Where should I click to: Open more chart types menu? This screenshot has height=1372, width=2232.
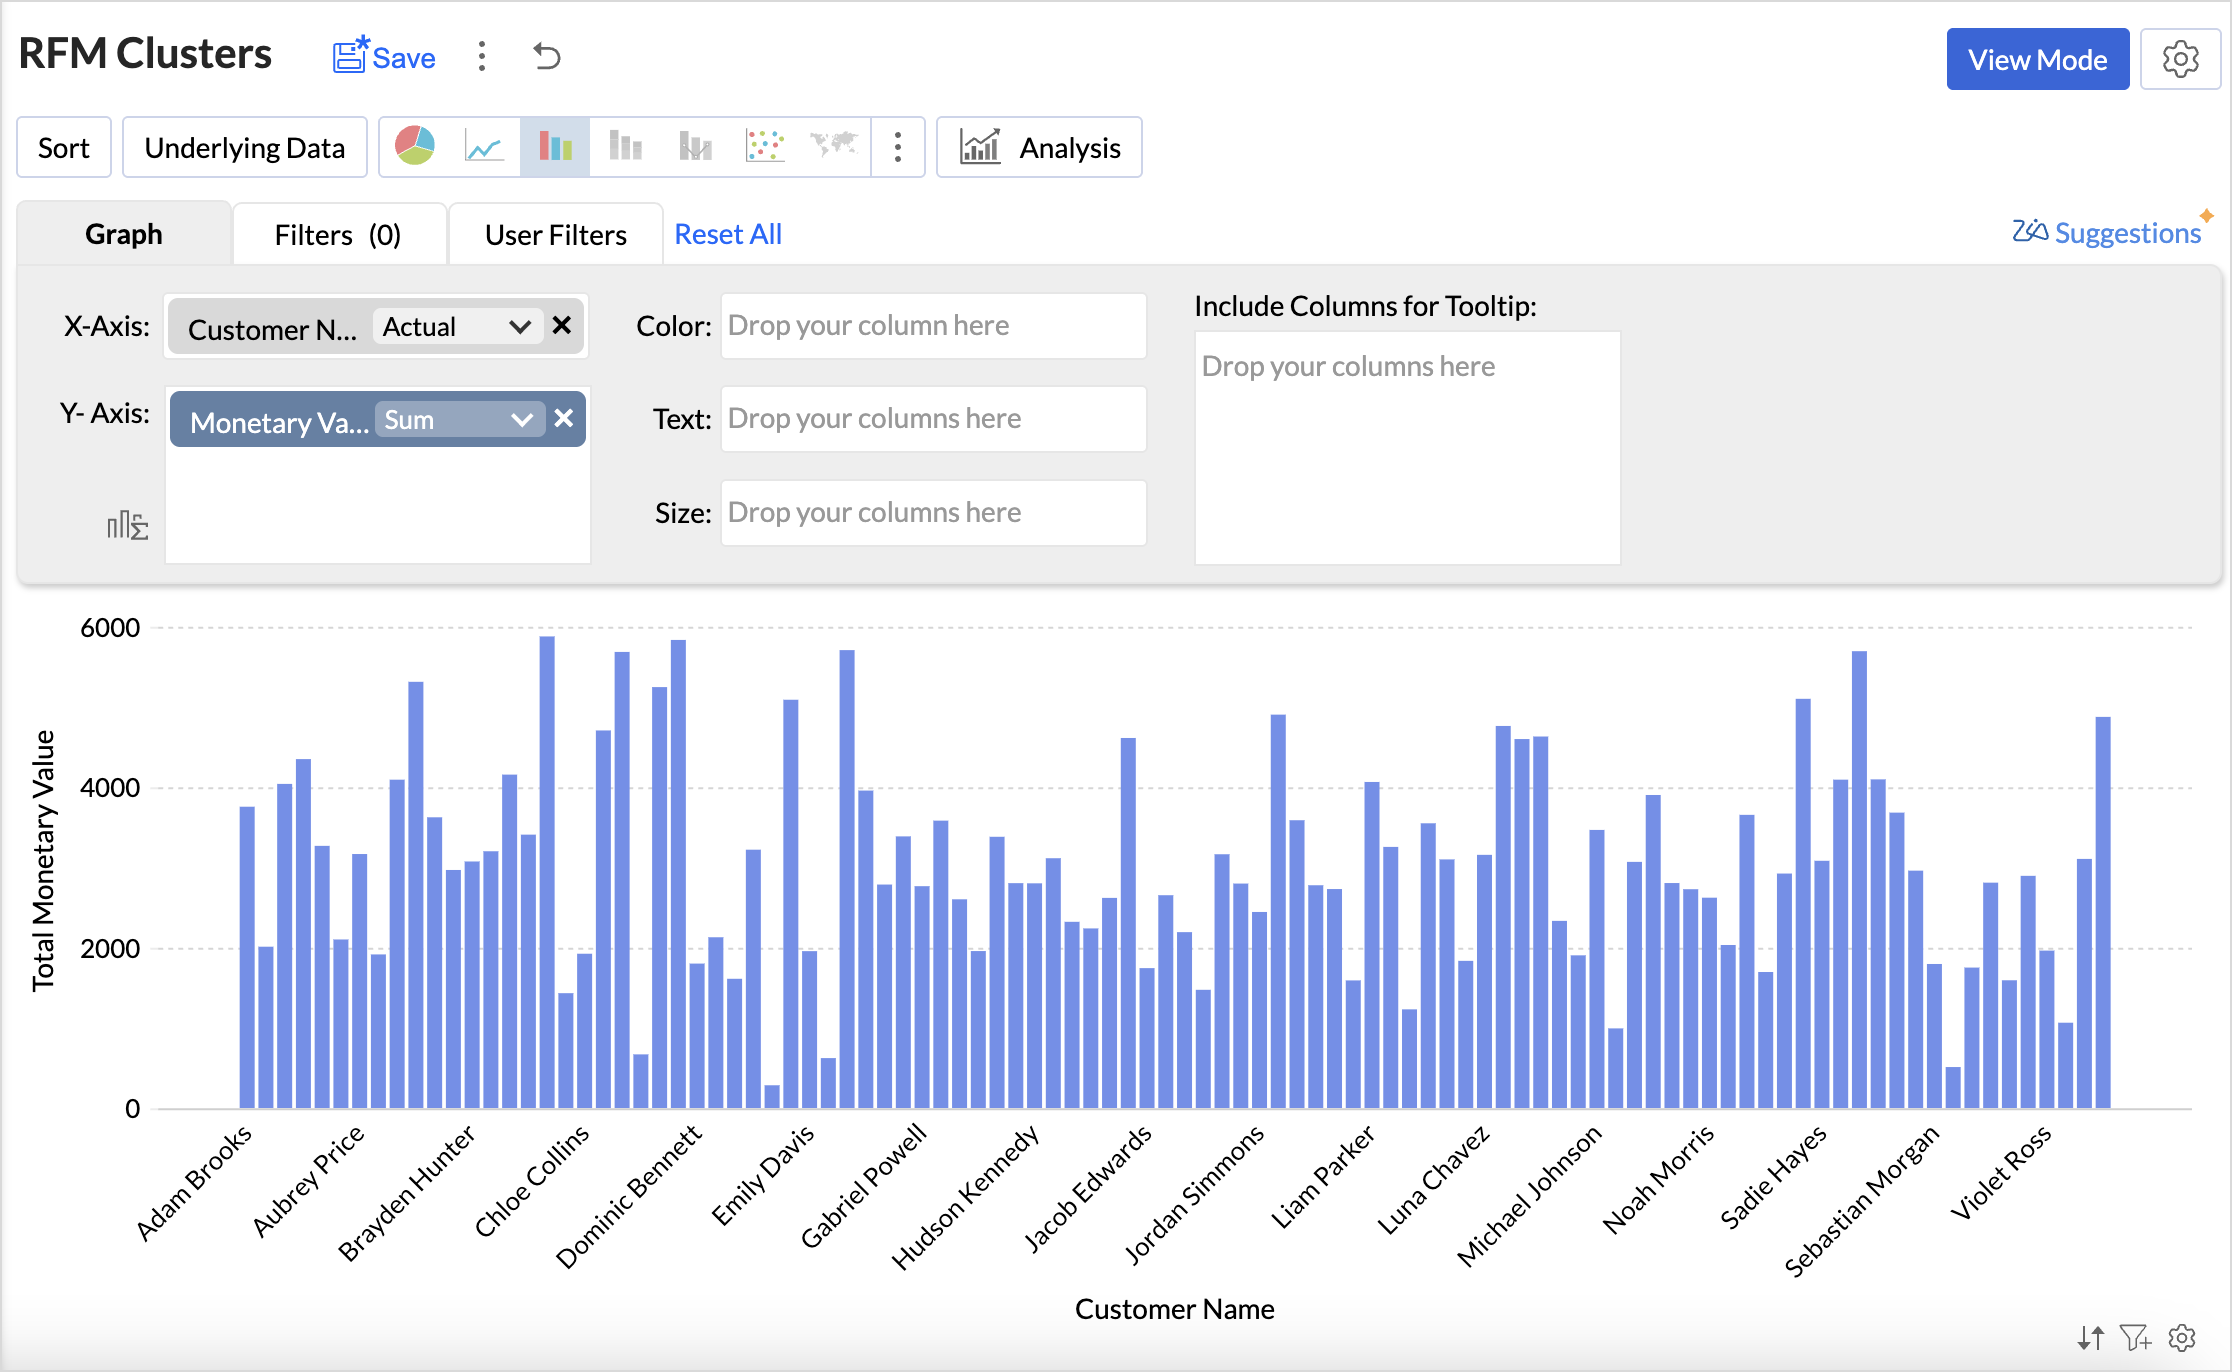tap(898, 147)
